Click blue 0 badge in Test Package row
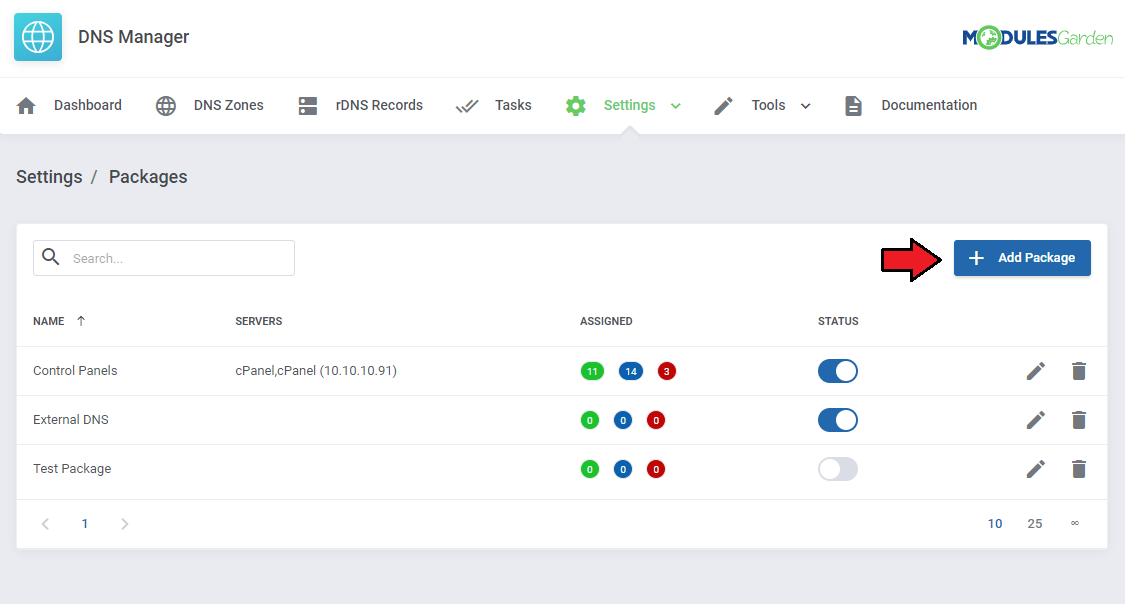Viewport: 1125px width, 604px height. pos(623,469)
